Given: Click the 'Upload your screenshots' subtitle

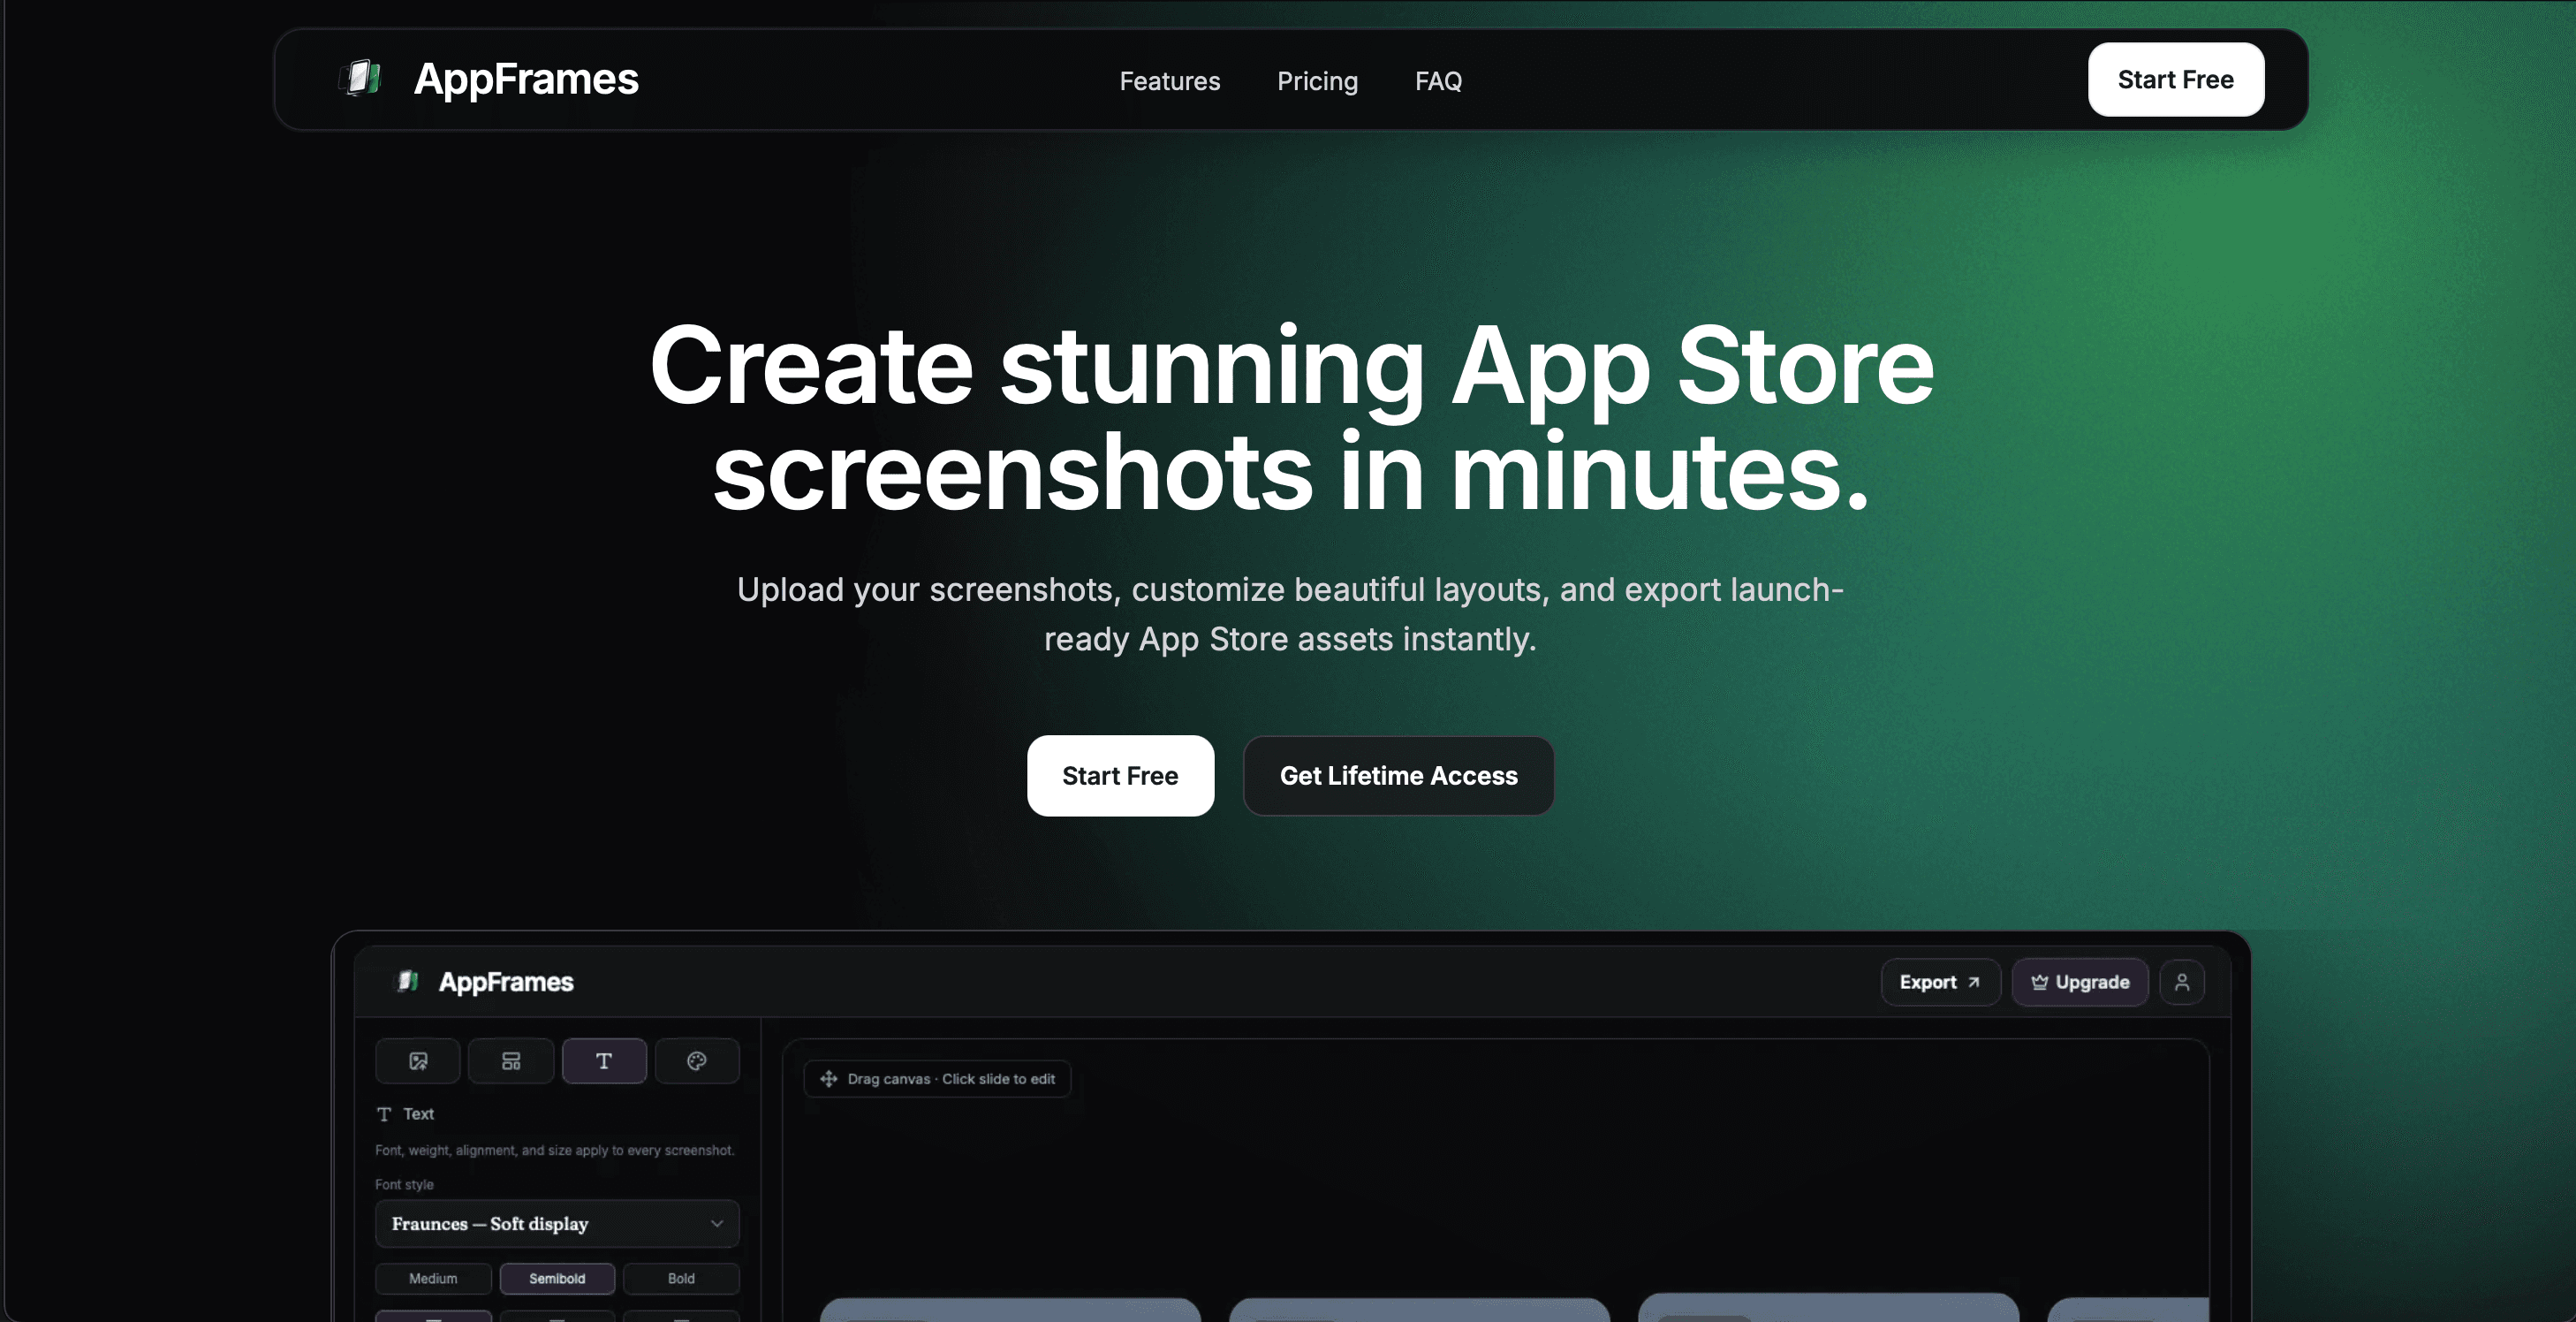Looking at the screenshot, I should (x=1290, y=614).
